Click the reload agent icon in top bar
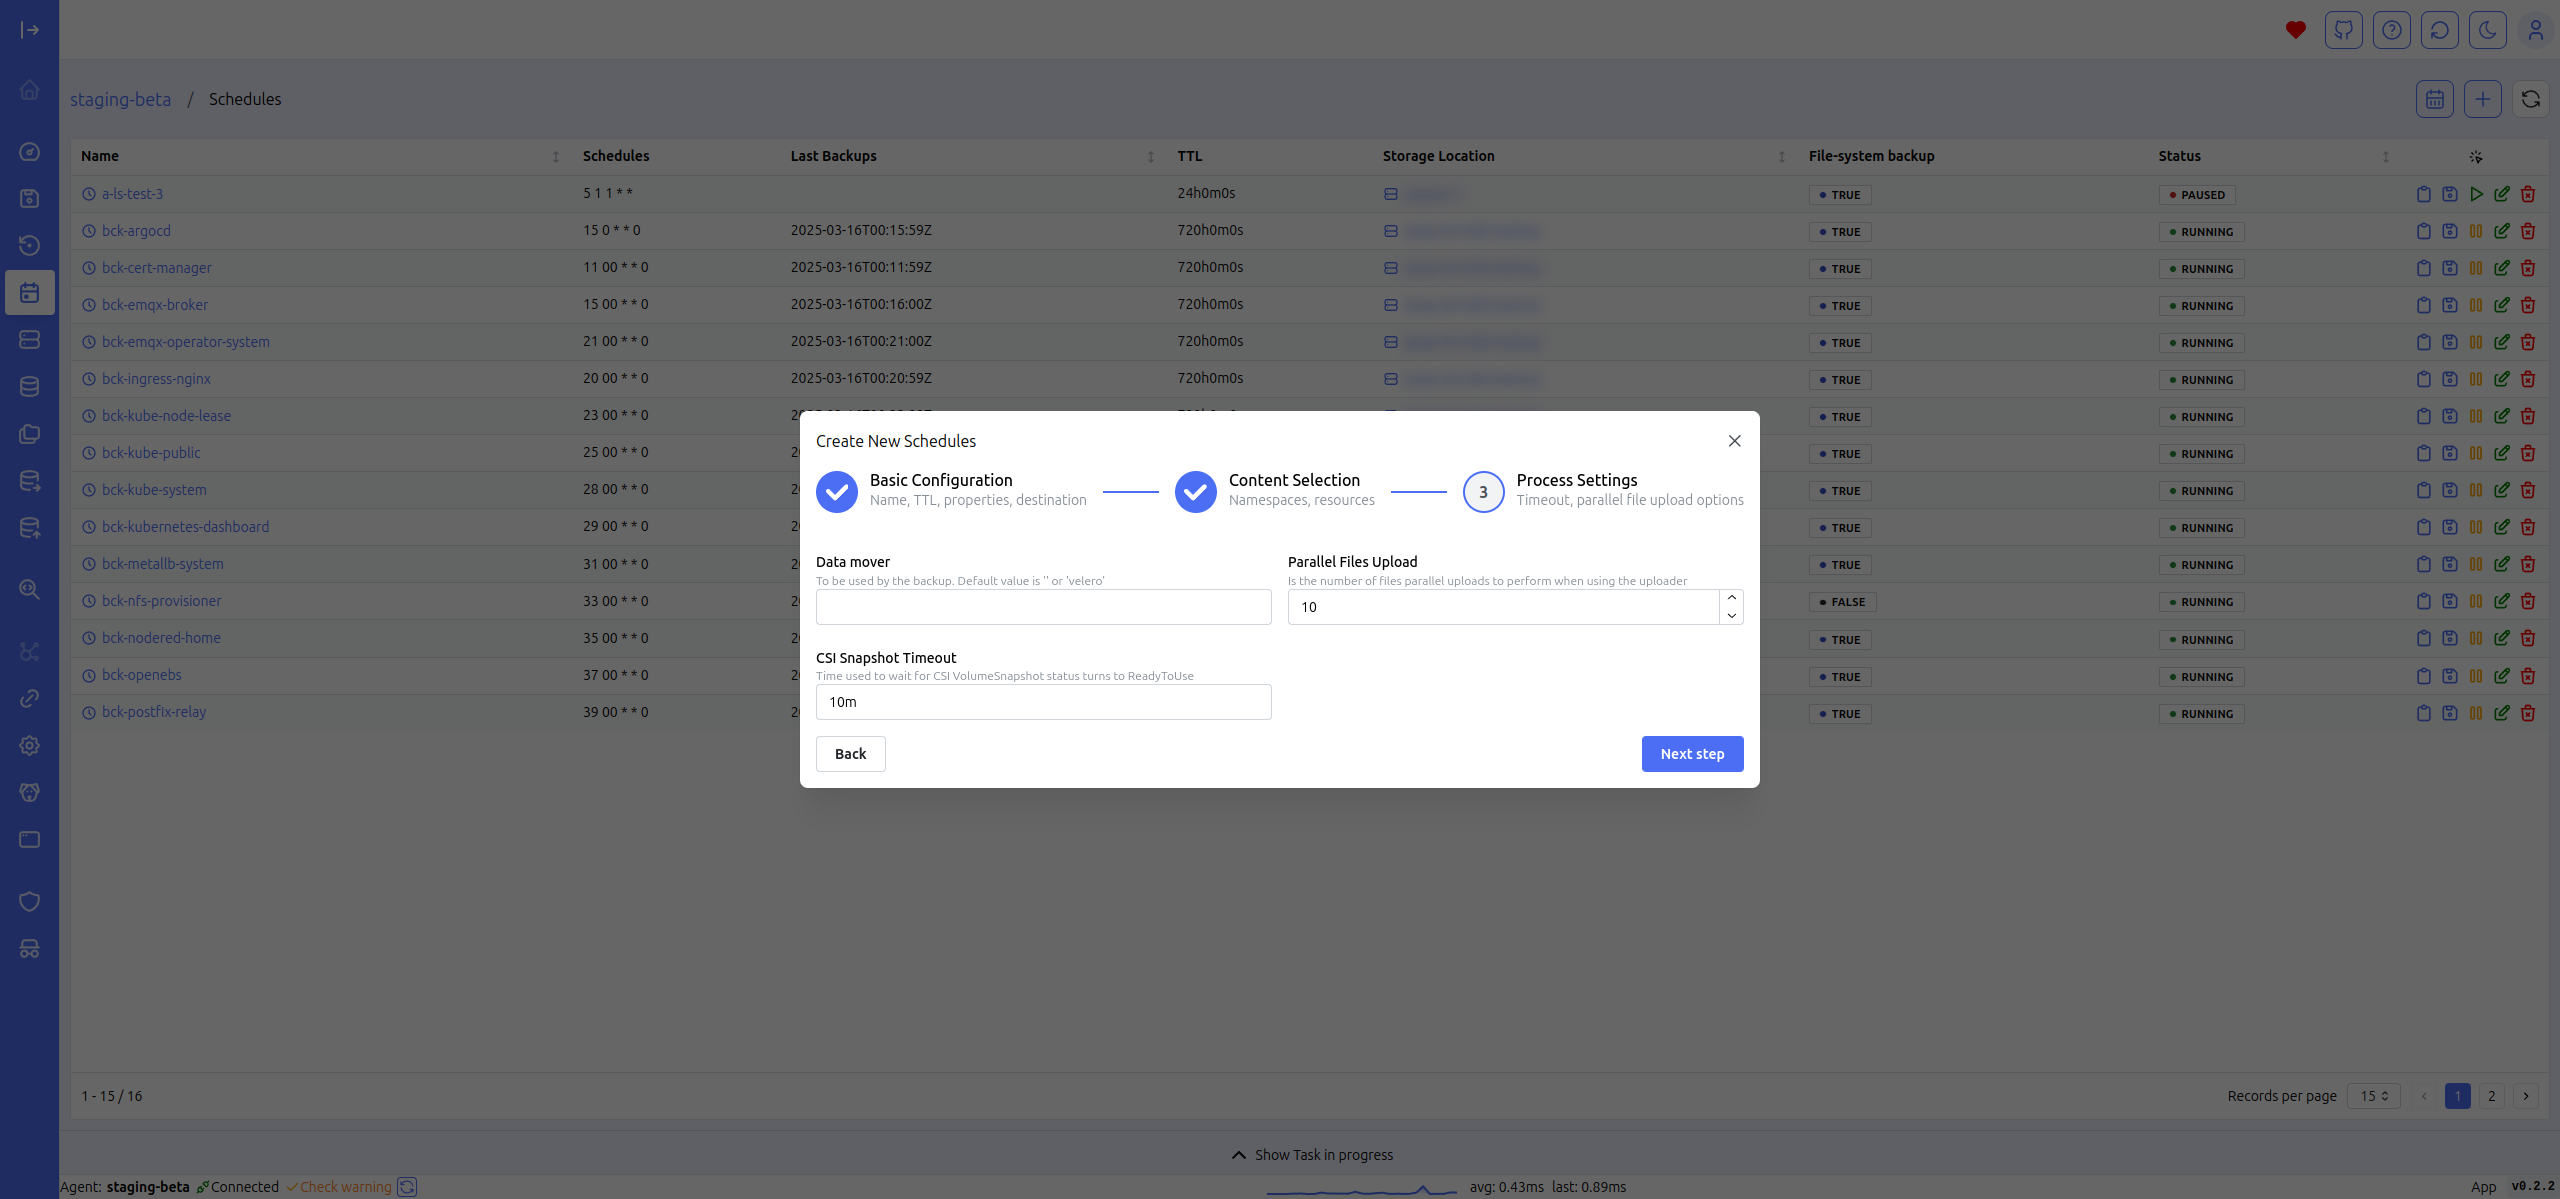This screenshot has height=1199, width=2560. [2440, 30]
